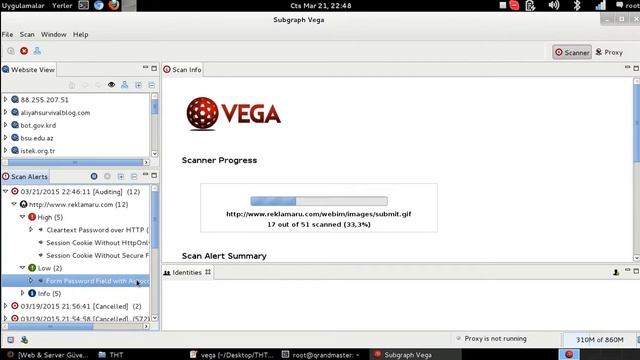Open the terminal launcher in top panel
The width and height of the screenshot is (640, 360).
pos(83,5)
